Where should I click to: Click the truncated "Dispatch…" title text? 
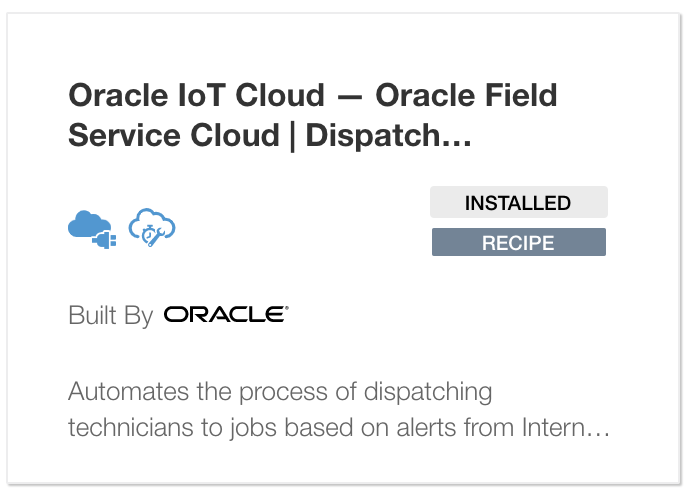[x=387, y=136]
